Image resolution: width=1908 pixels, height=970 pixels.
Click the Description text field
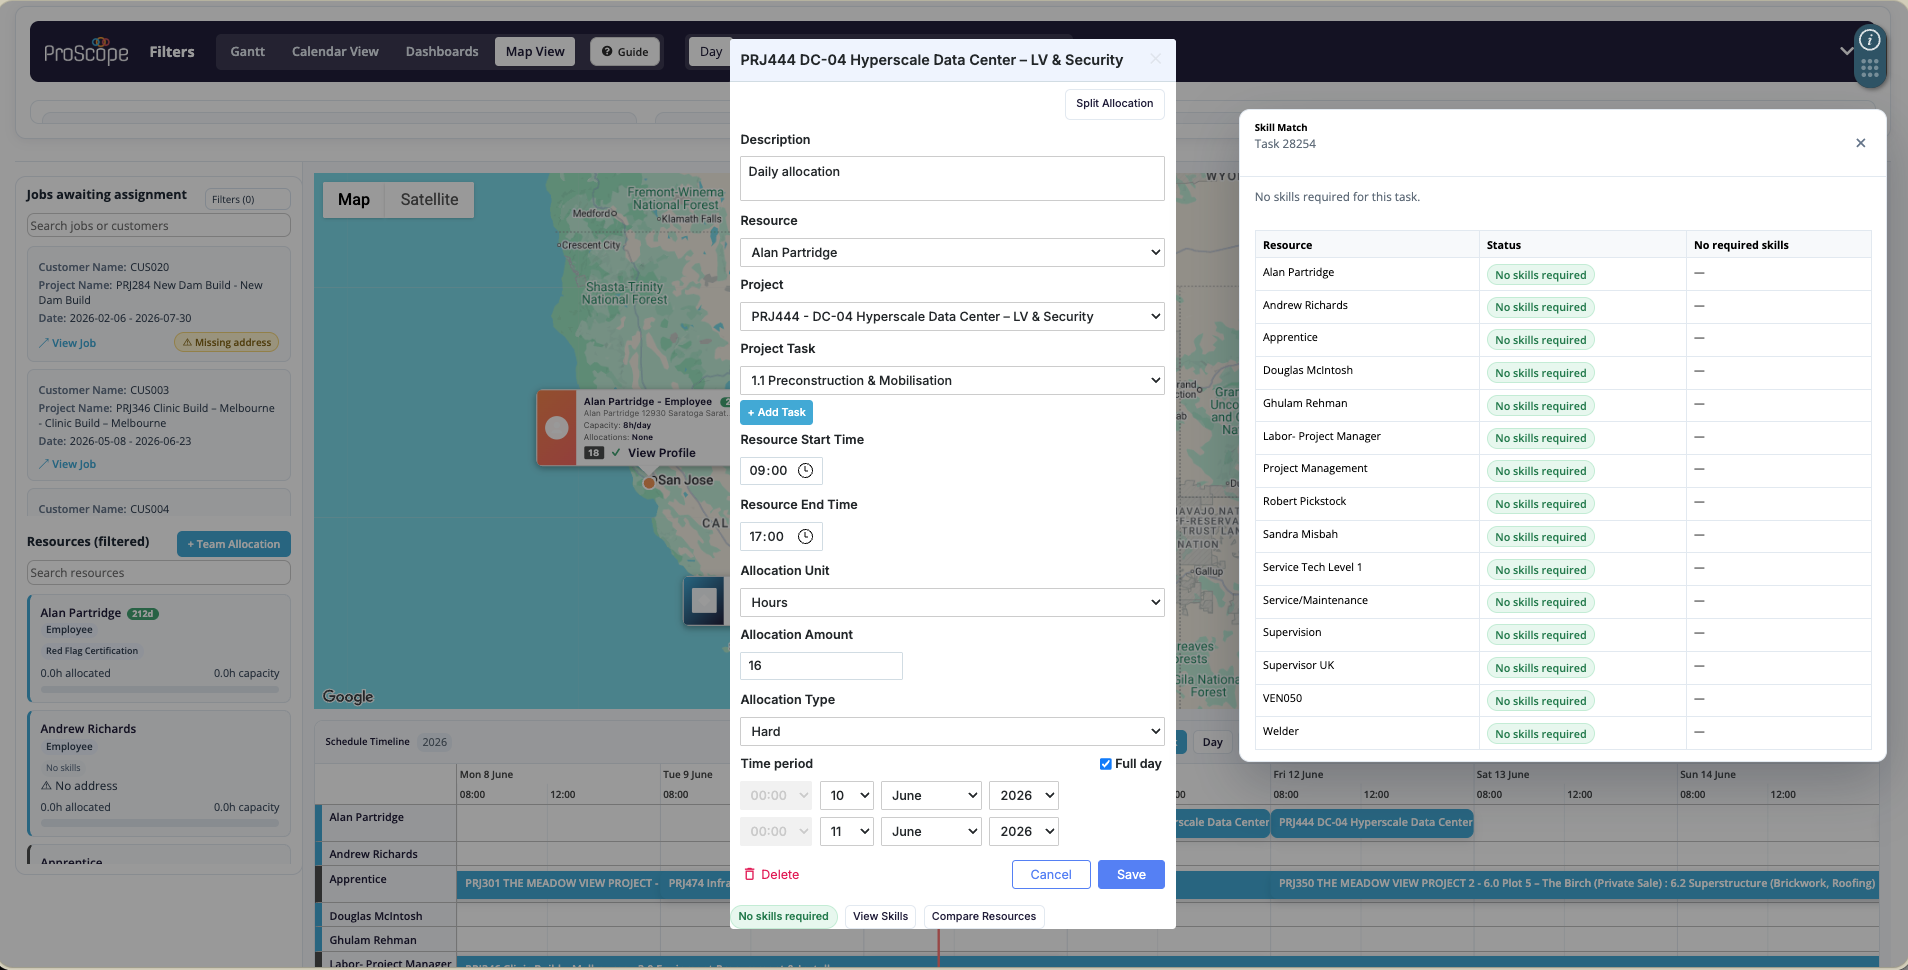coord(952,178)
